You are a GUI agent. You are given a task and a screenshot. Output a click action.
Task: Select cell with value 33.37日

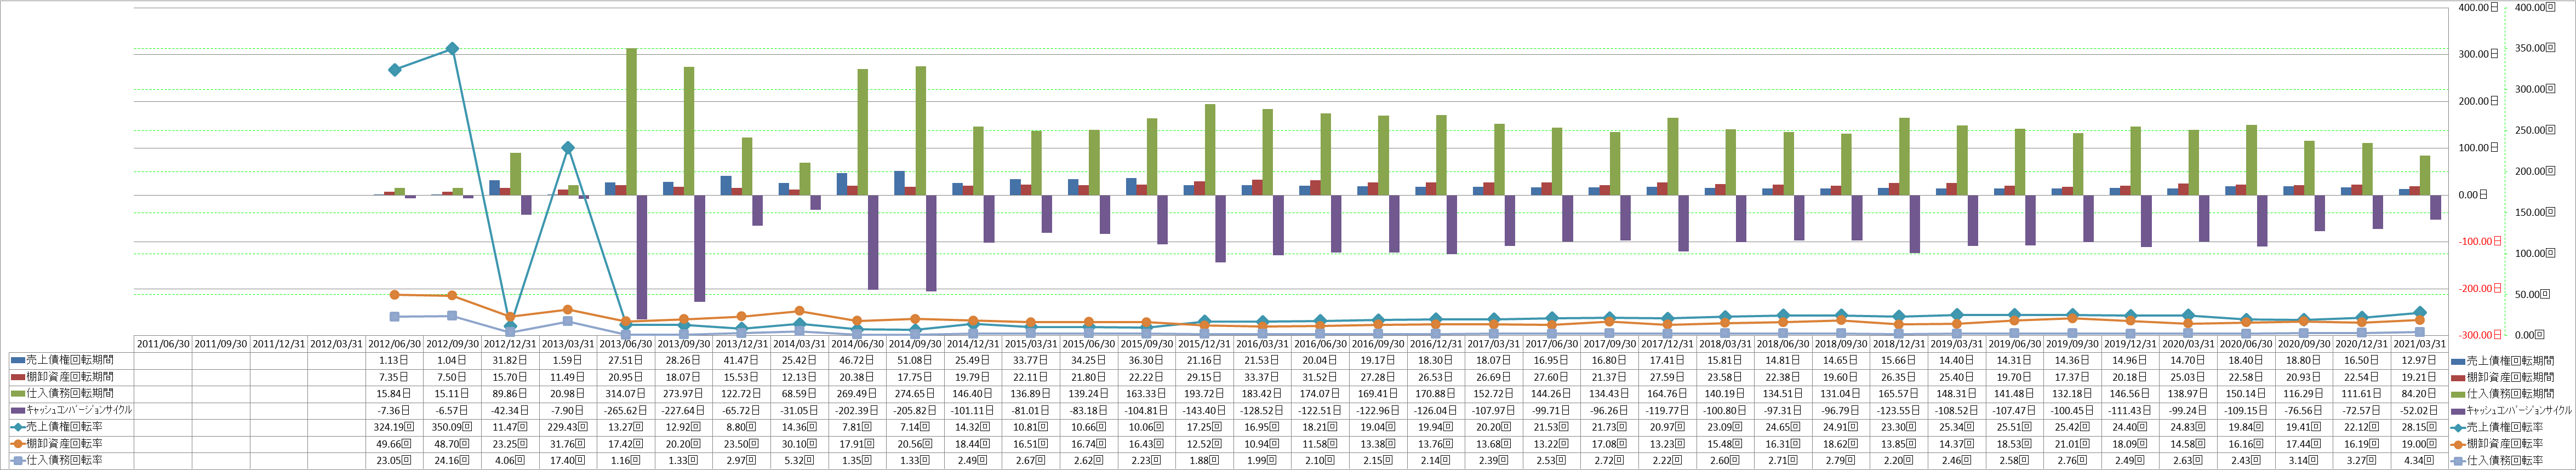tap(1263, 377)
